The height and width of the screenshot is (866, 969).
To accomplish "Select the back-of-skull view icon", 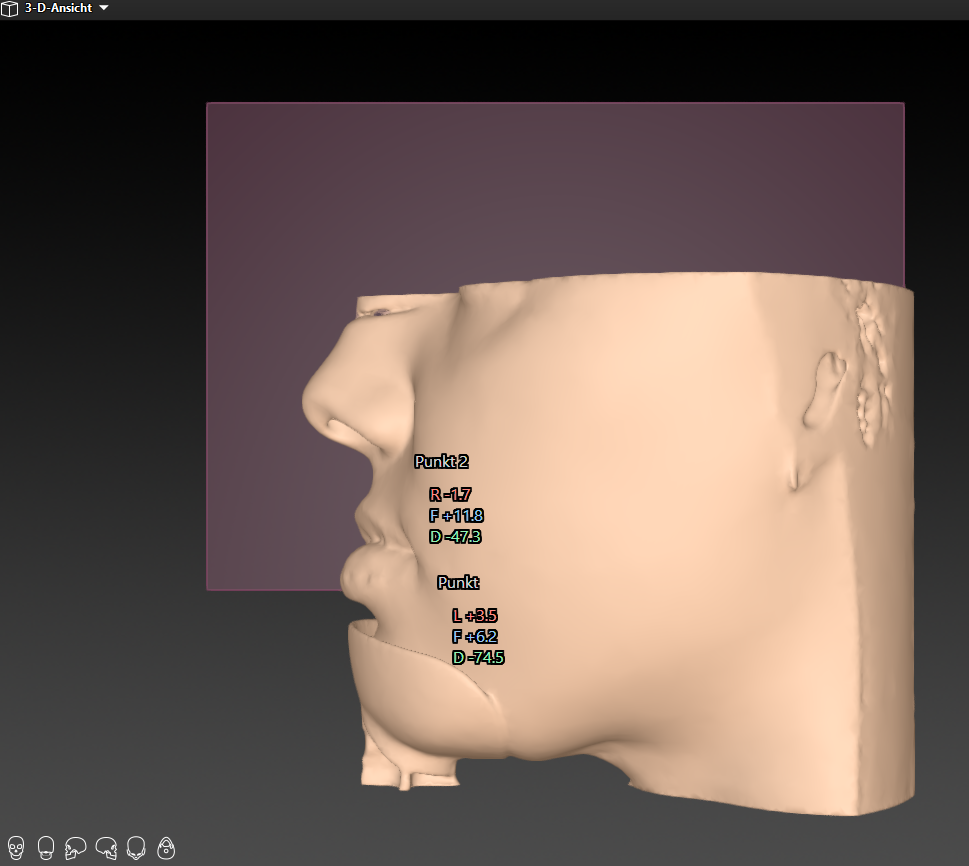I will coord(46,848).
